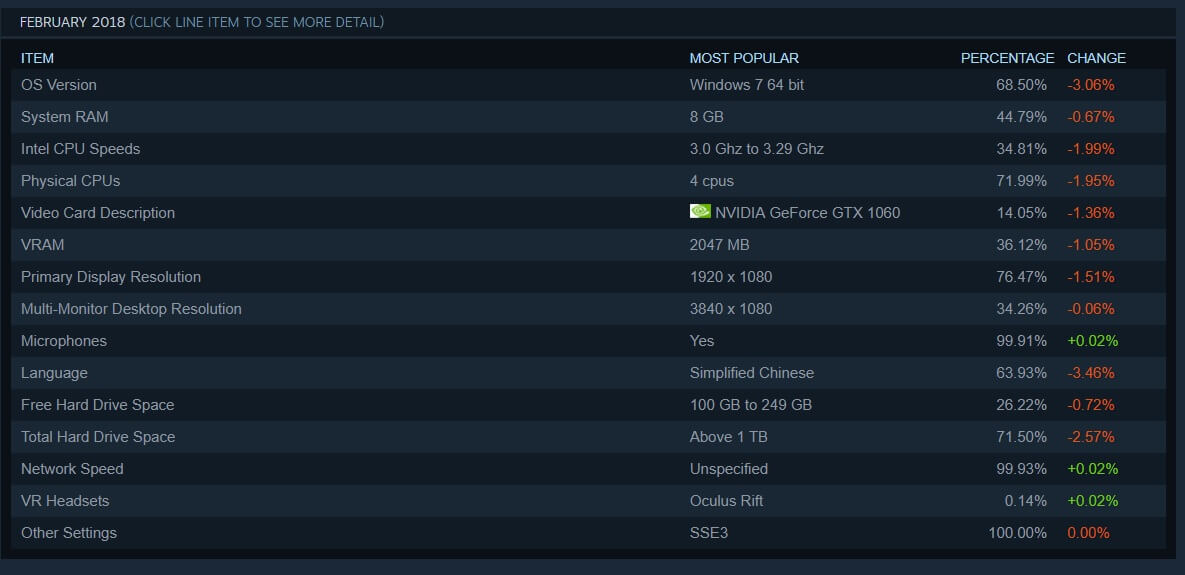Viewport: 1185px width, 575px height.
Task: Show Language survey details
Action: (x=54, y=373)
